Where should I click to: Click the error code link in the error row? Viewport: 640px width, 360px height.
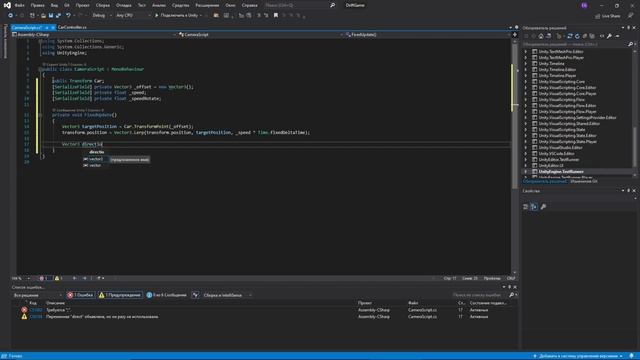[36, 310]
